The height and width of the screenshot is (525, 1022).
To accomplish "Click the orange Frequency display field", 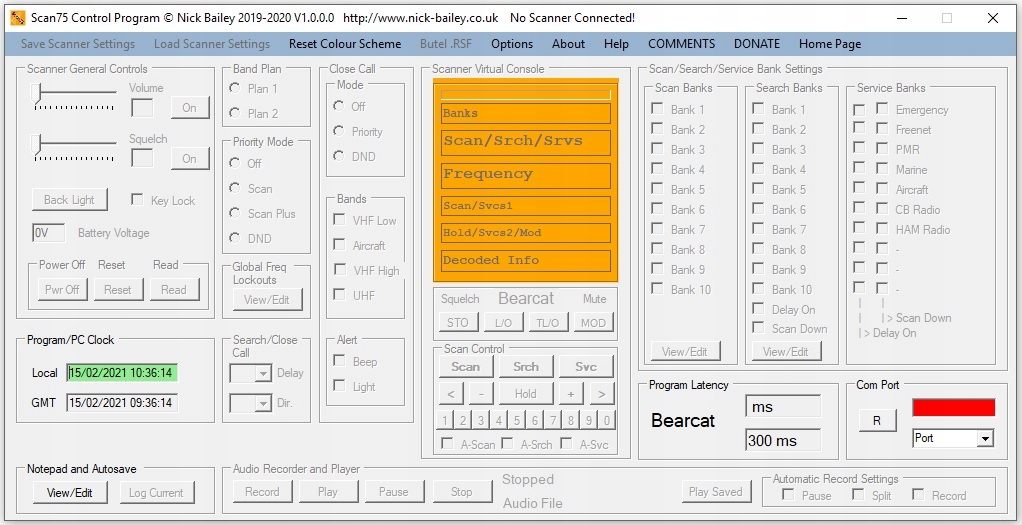I will 526,175.
